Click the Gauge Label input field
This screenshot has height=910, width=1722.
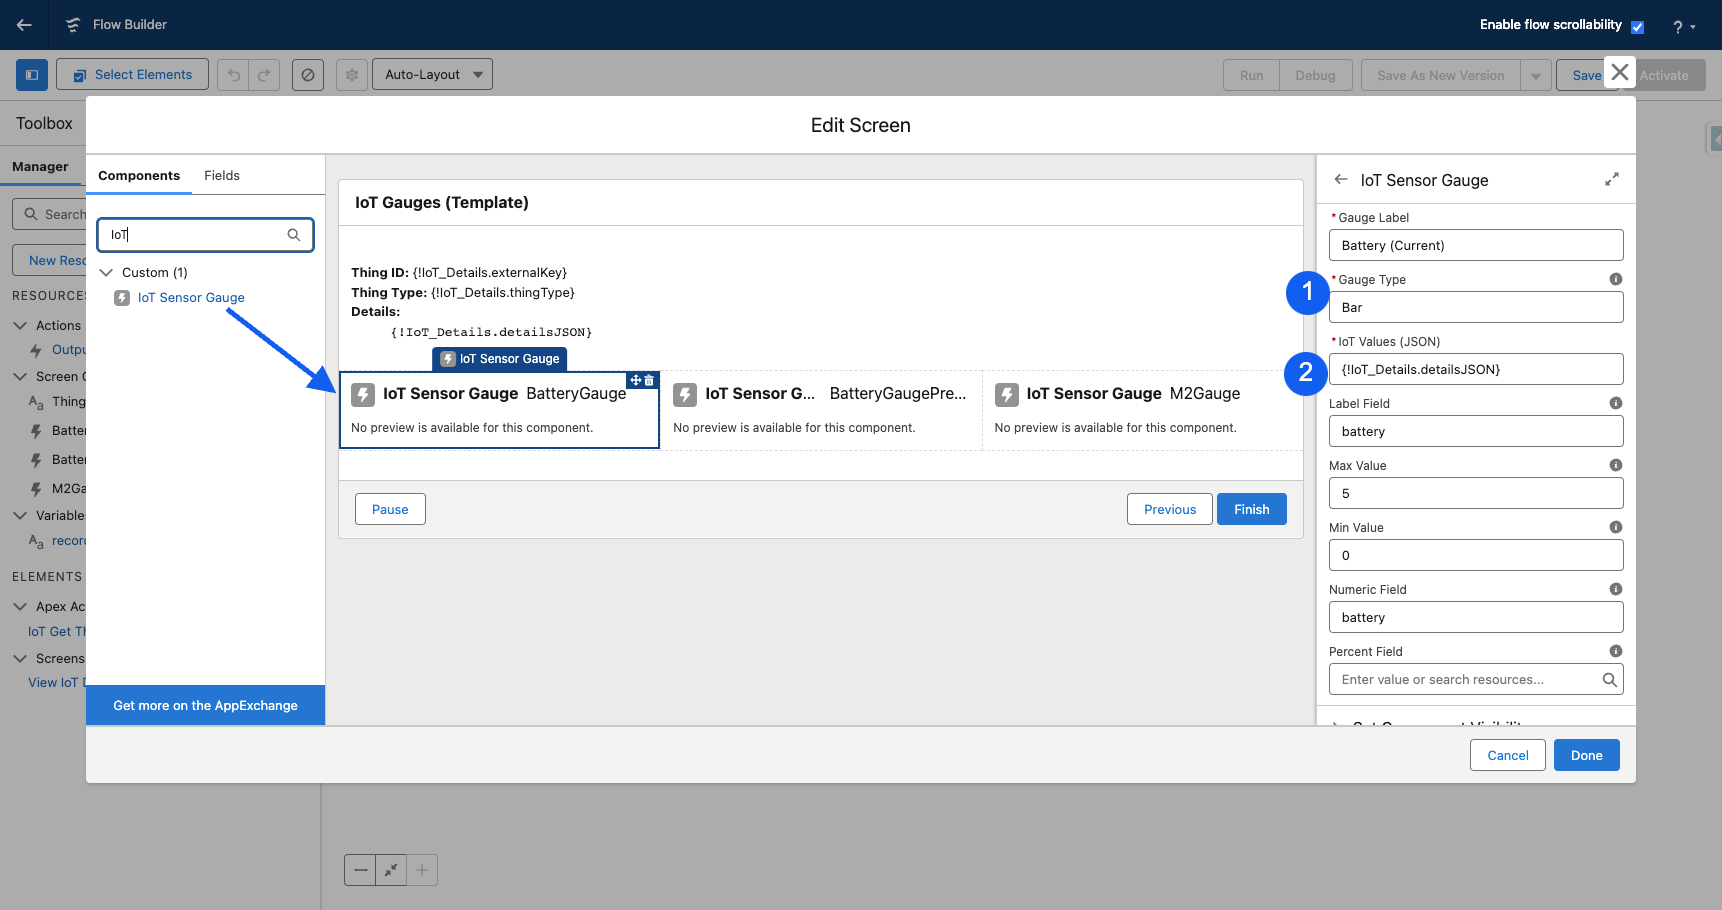[1476, 245]
